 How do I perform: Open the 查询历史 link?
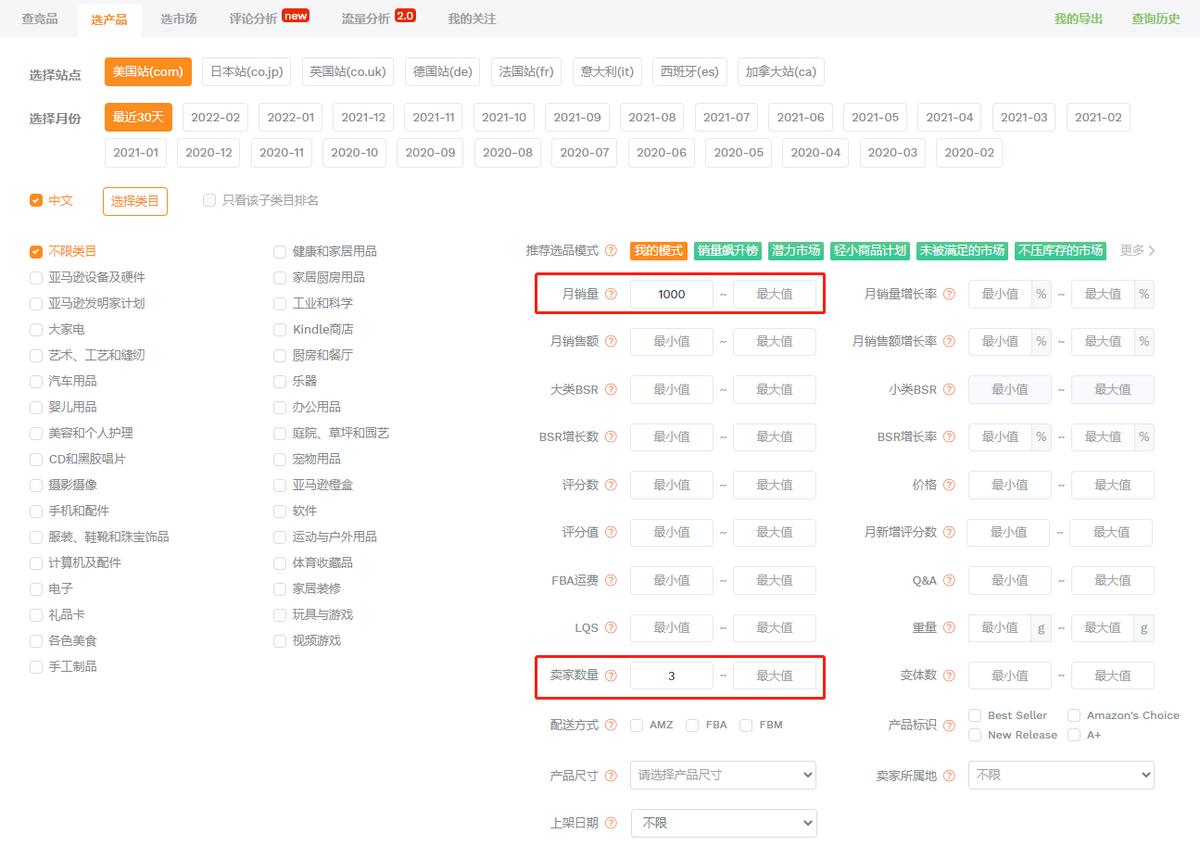(1155, 18)
